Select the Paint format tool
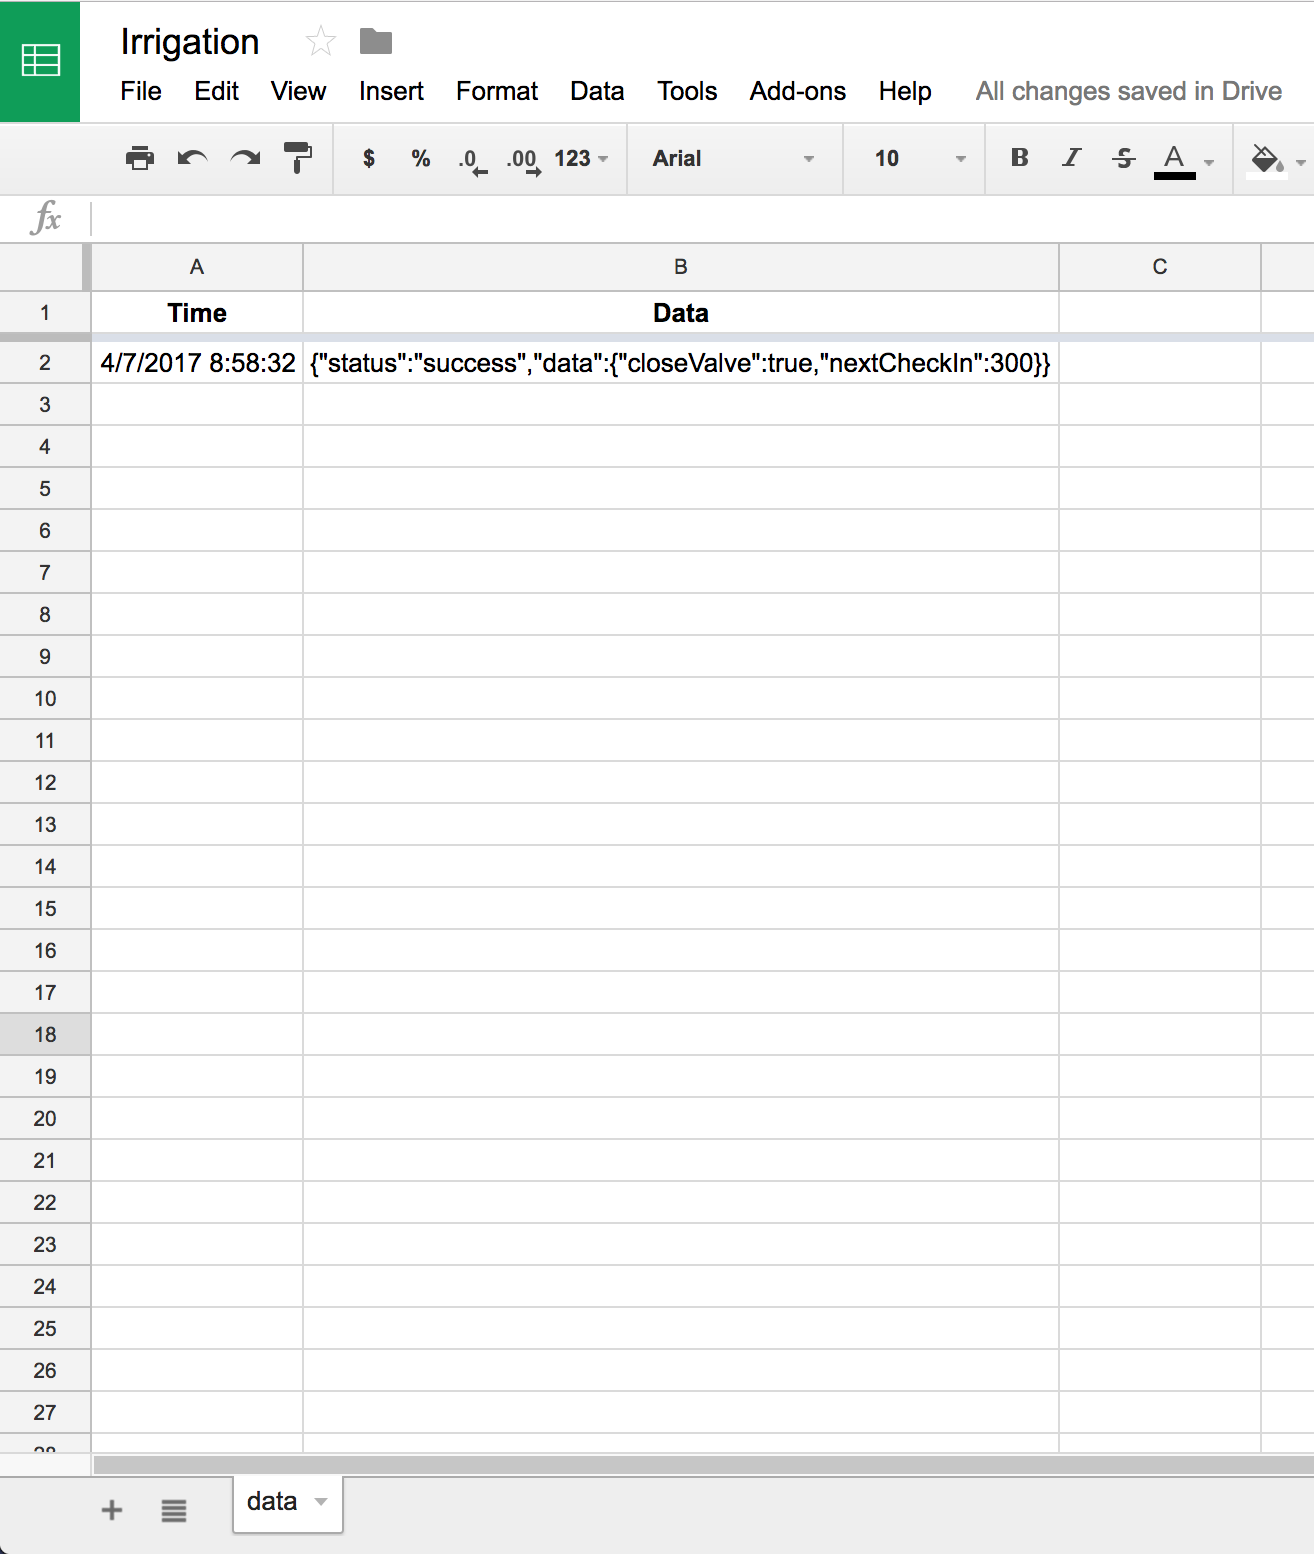 coord(297,158)
